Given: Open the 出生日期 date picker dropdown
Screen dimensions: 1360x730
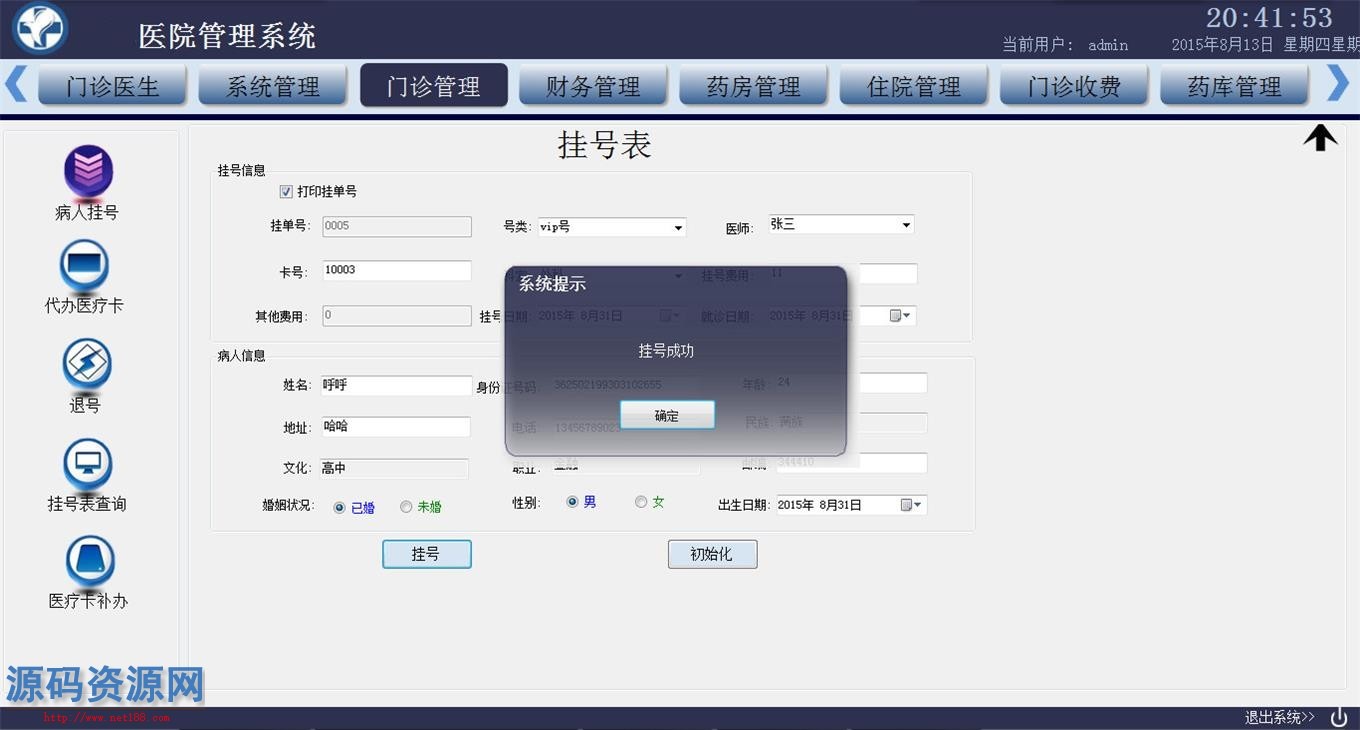Looking at the screenshot, I should (912, 505).
